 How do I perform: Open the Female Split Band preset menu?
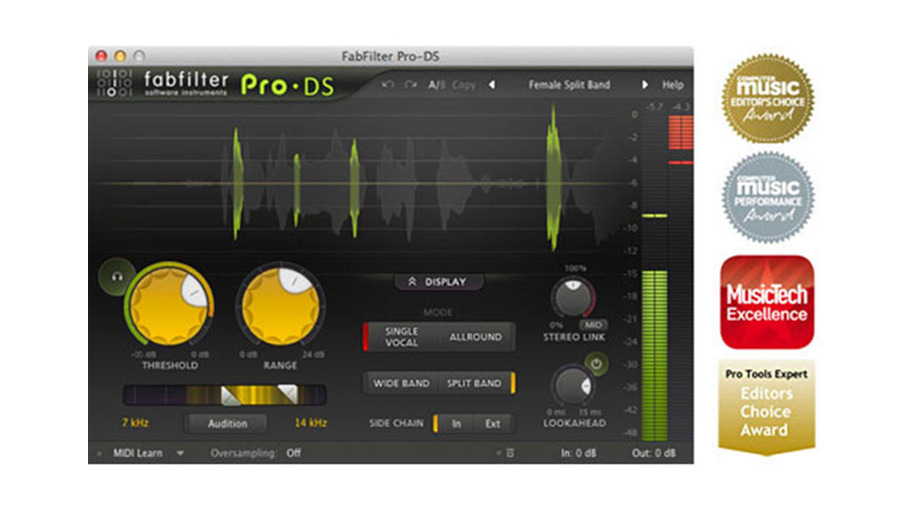(569, 85)
